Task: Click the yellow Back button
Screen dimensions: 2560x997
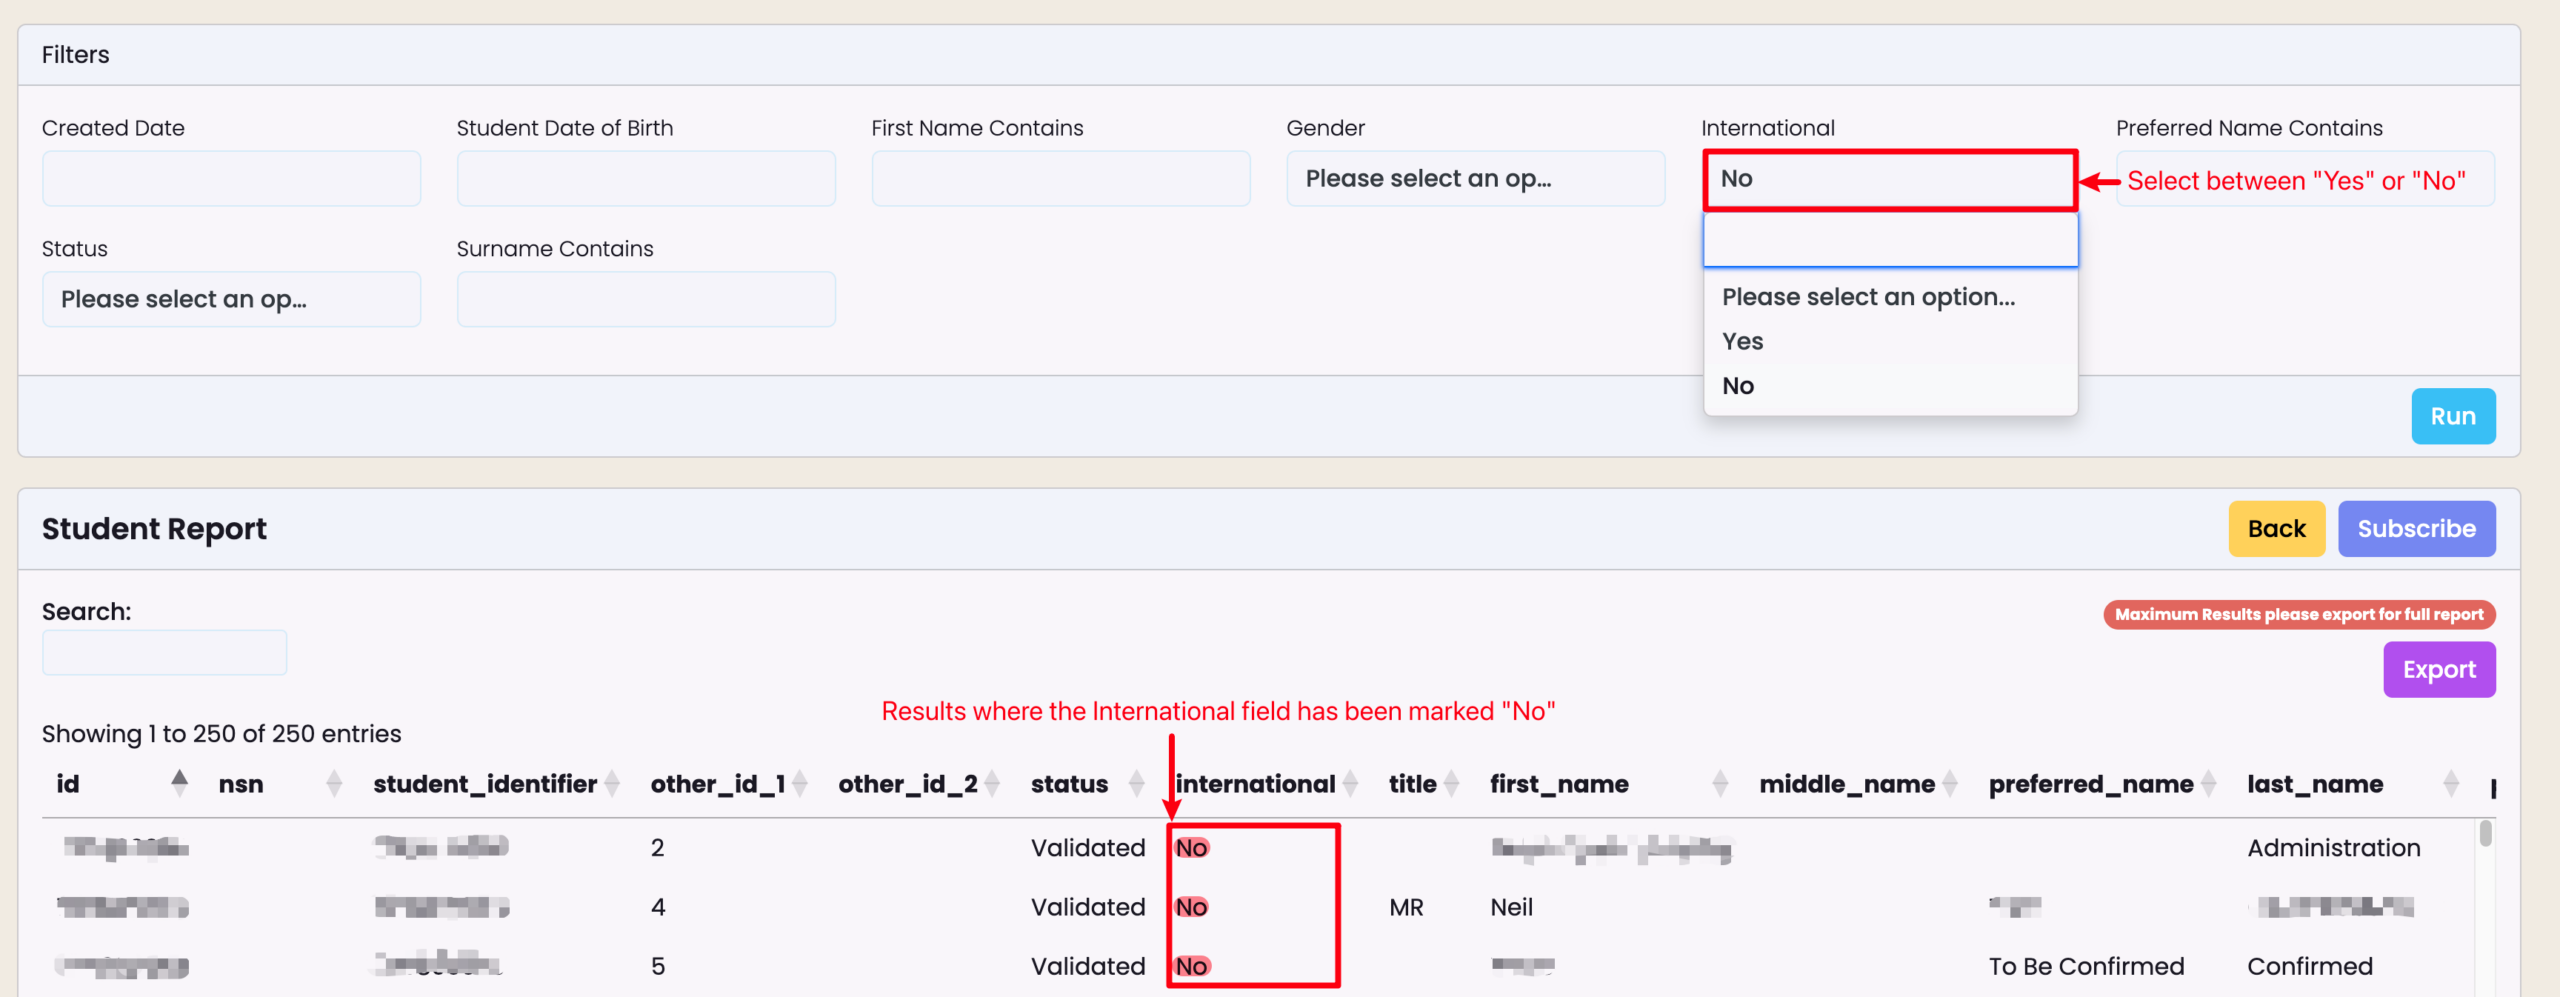Action: [x=2276, y=529]
